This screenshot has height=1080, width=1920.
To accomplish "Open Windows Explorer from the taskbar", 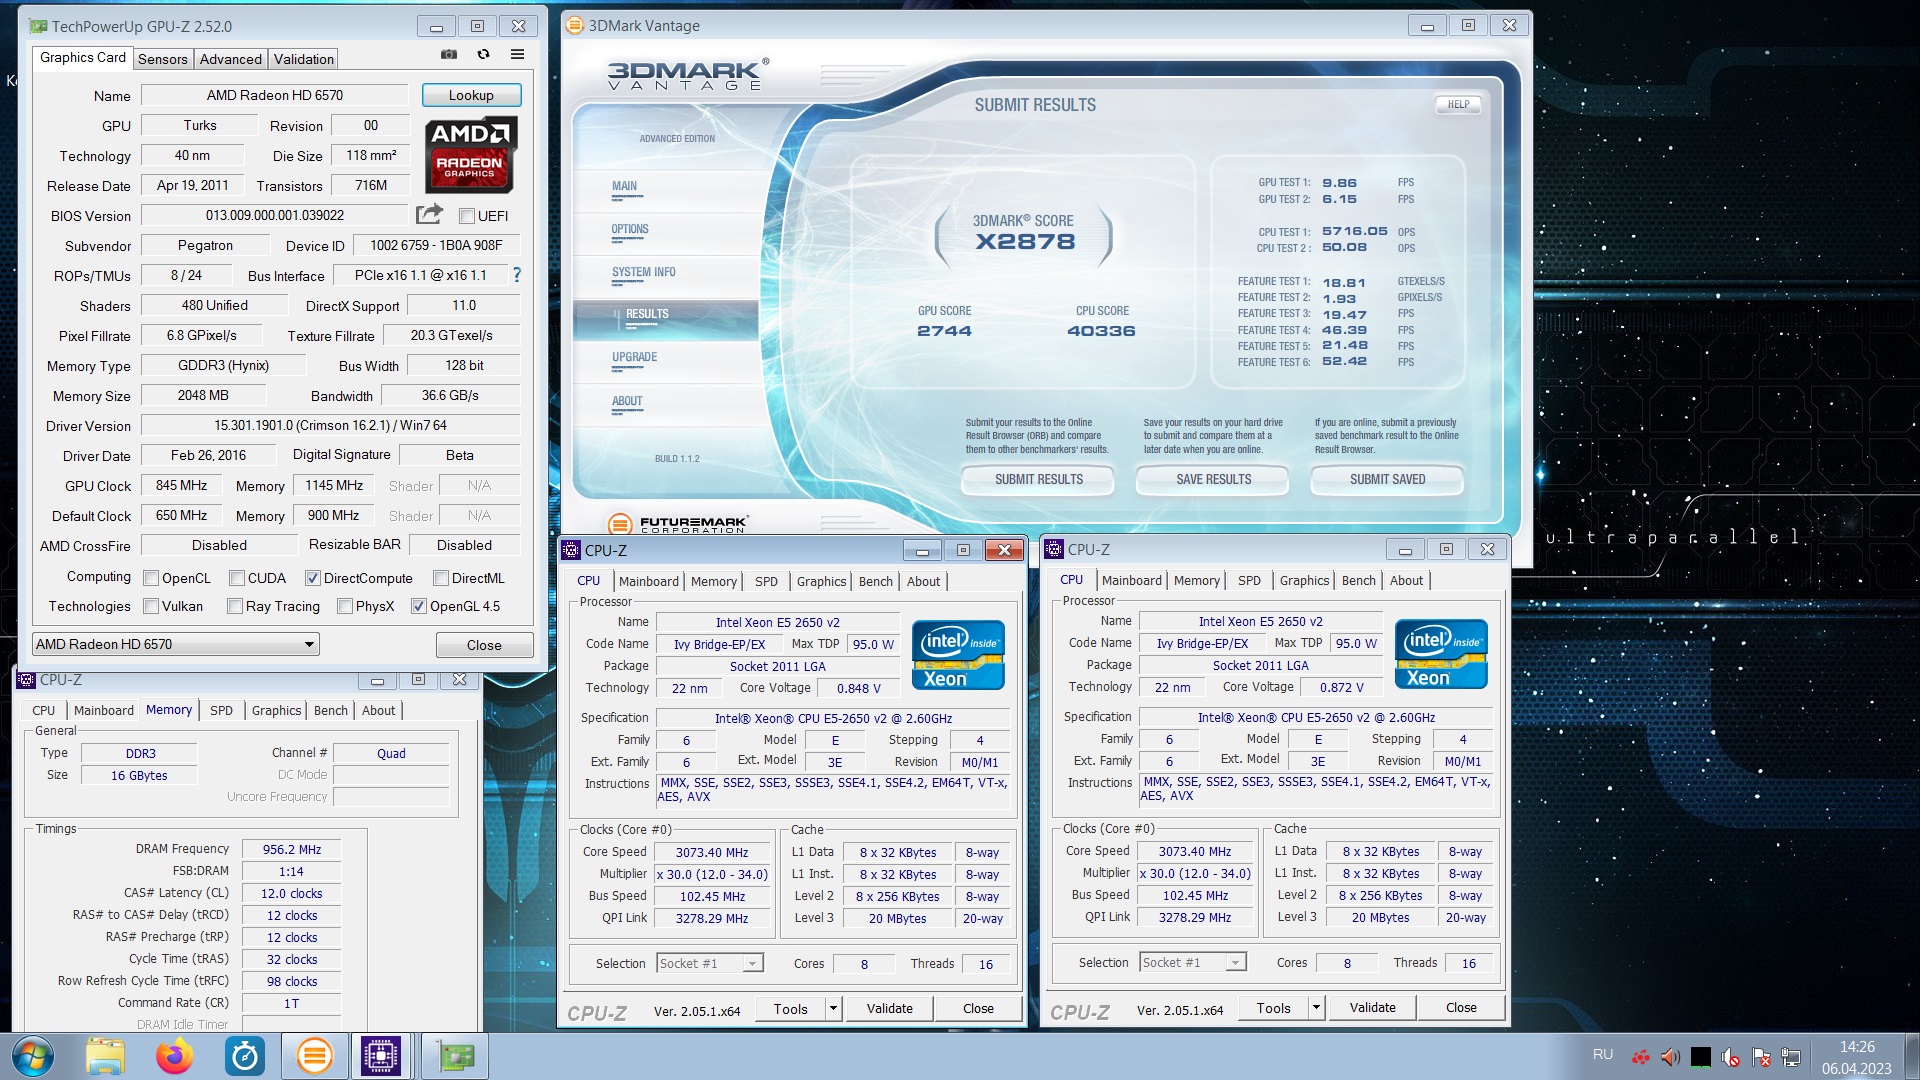I will pyautogui.click(x=105, y=1057).
